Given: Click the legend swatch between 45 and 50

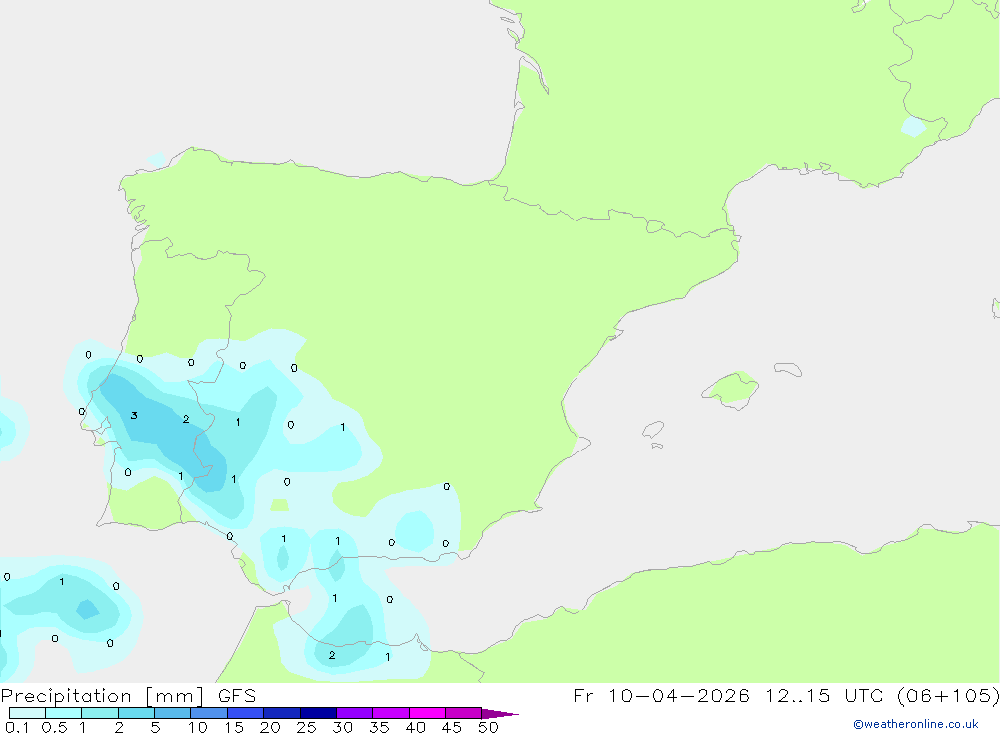Looking at the screenshot, I should coord(464,713).
